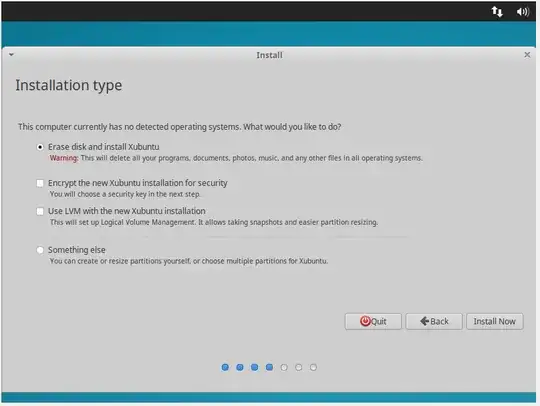Click the red Warning text line
This screenshot has height=406, width=540.
pos(236,158)
